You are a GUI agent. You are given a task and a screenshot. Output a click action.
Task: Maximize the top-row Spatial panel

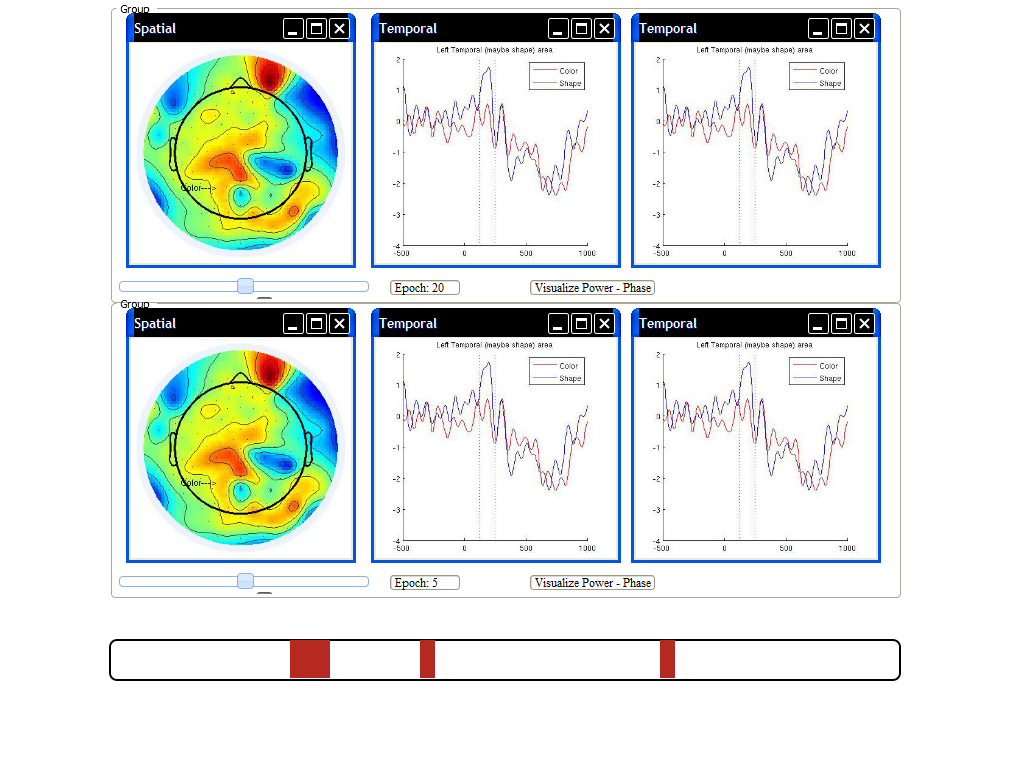[316, 29]
